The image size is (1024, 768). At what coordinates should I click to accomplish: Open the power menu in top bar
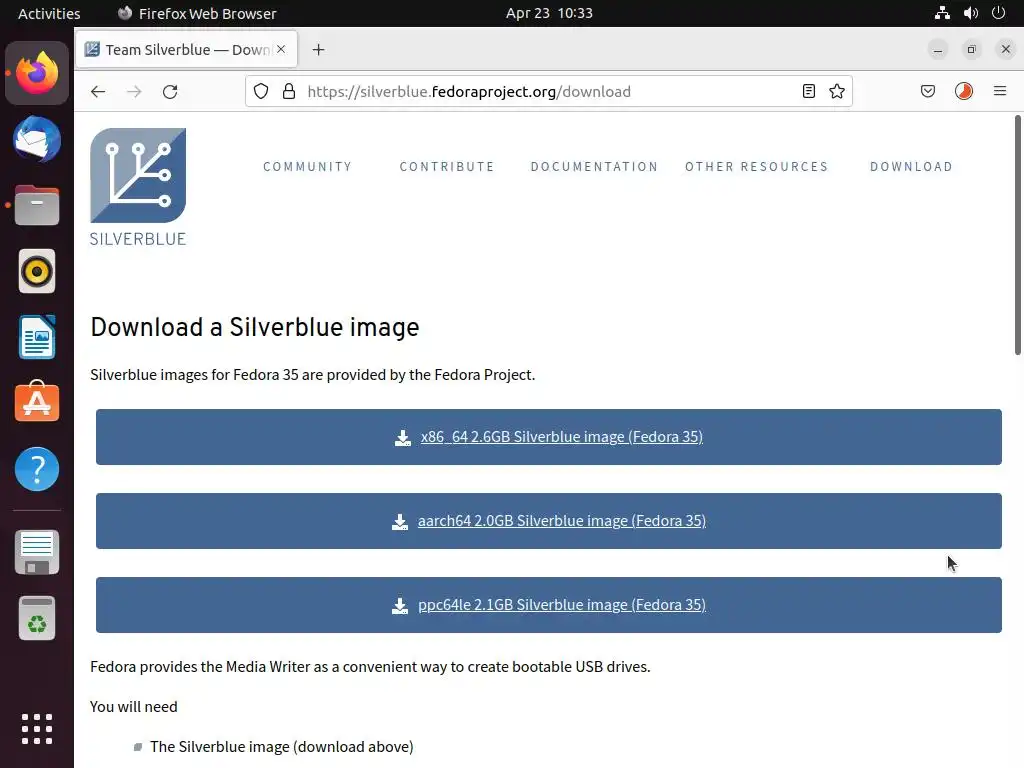click(999, 13)
